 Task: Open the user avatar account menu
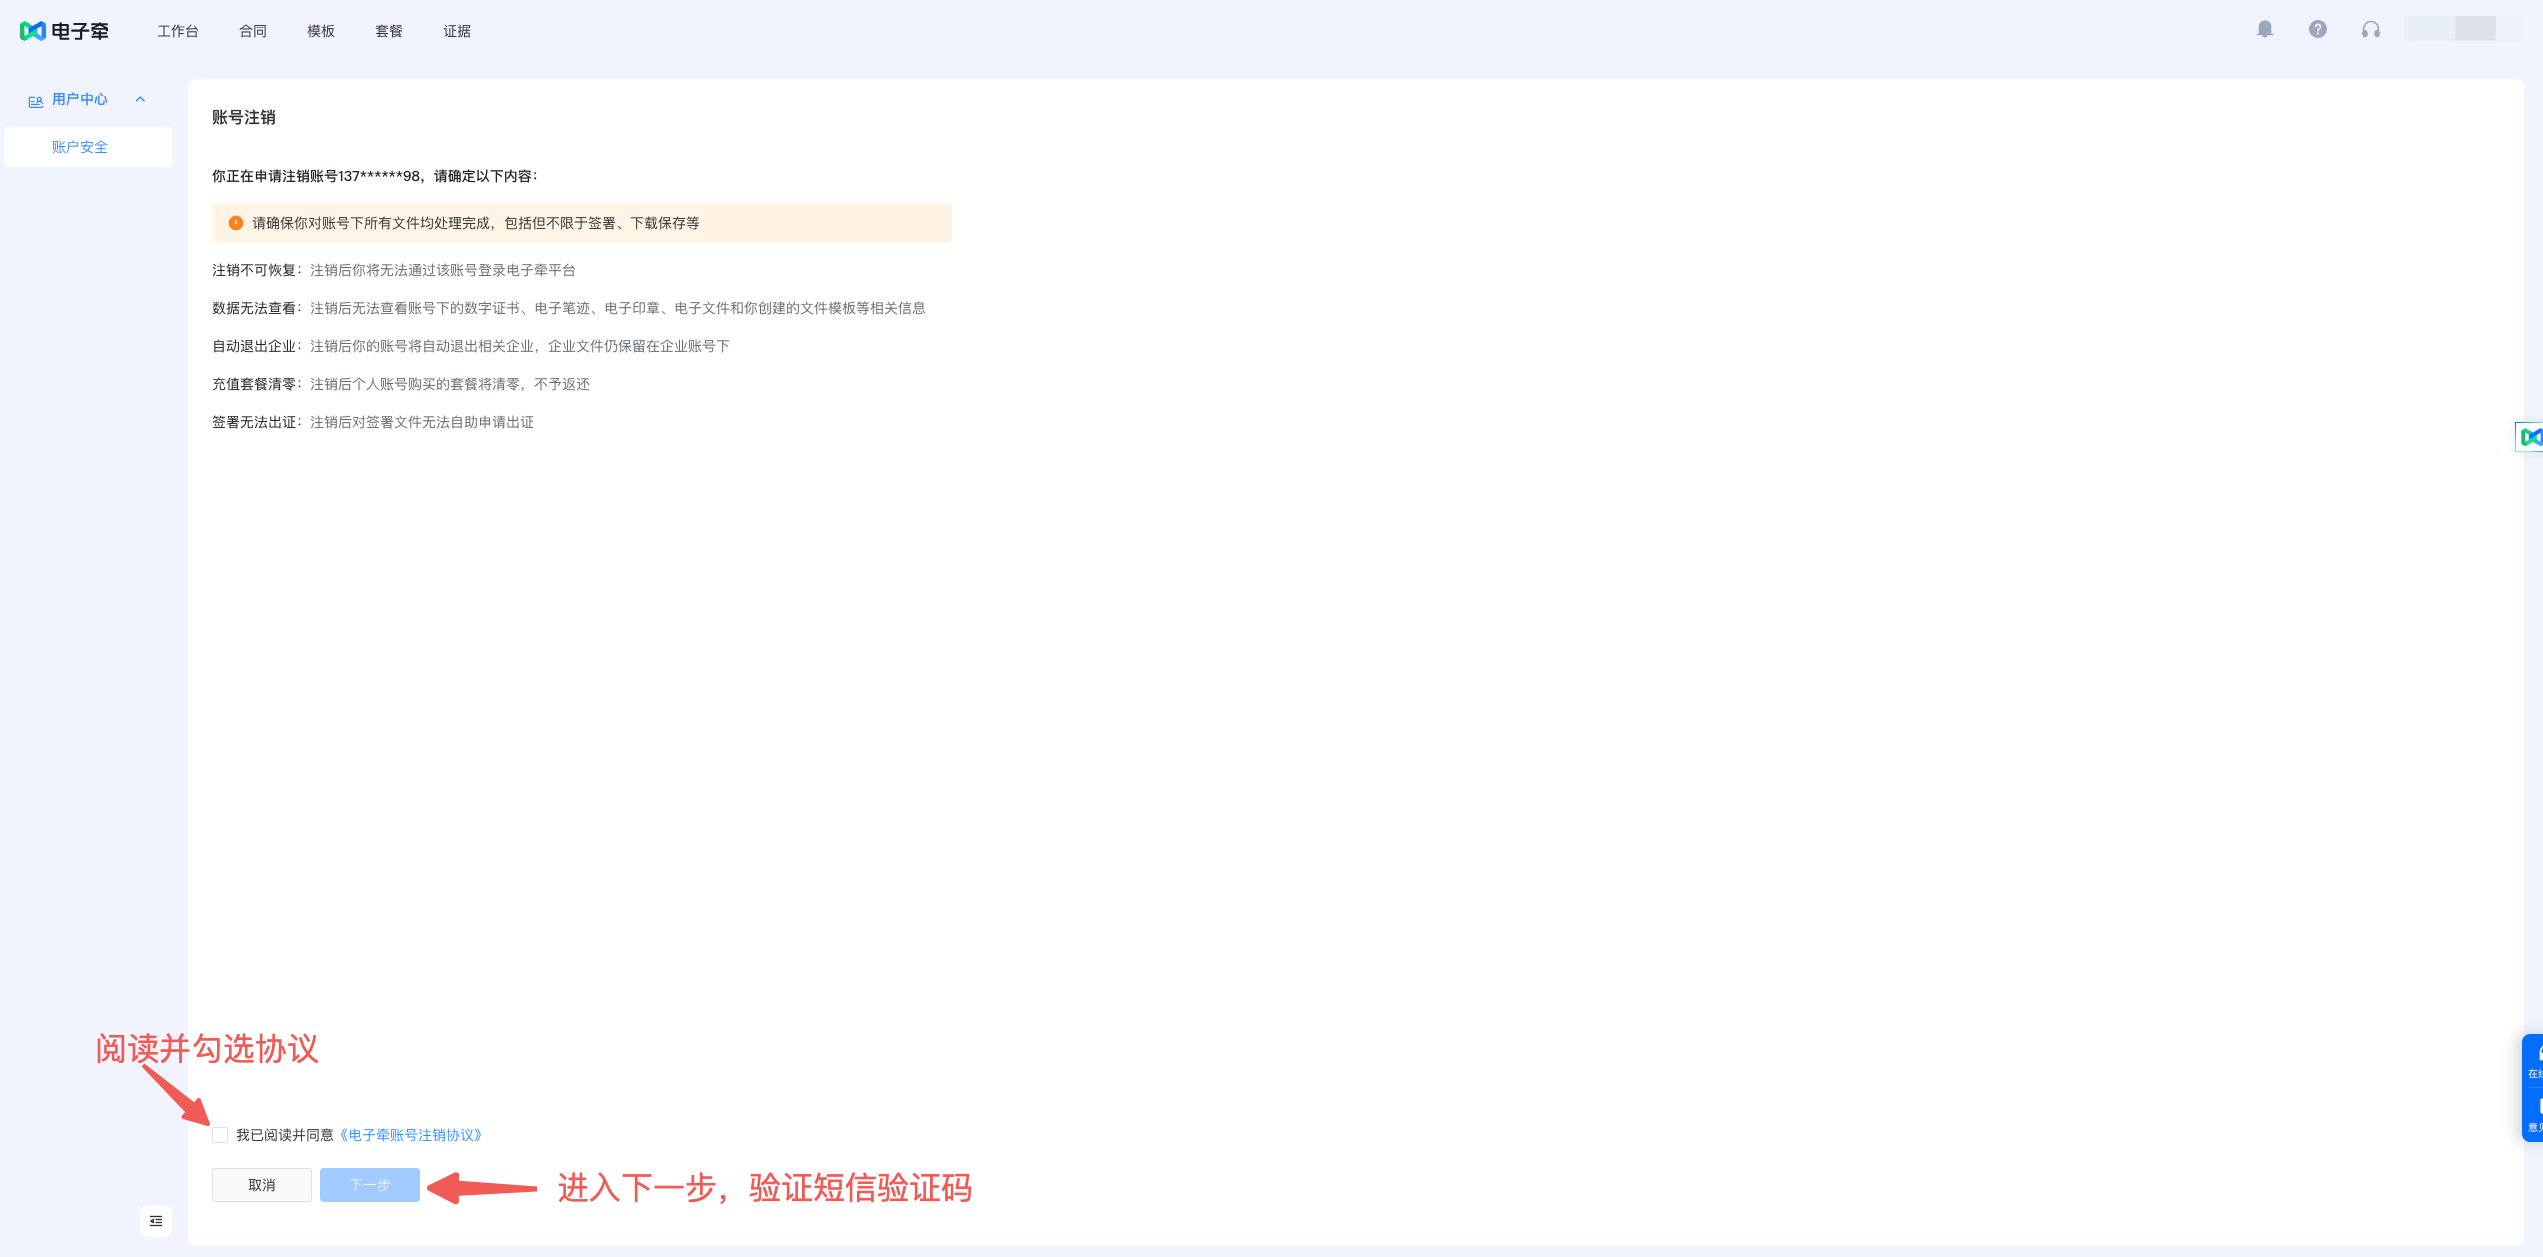tap(2460, 29)
